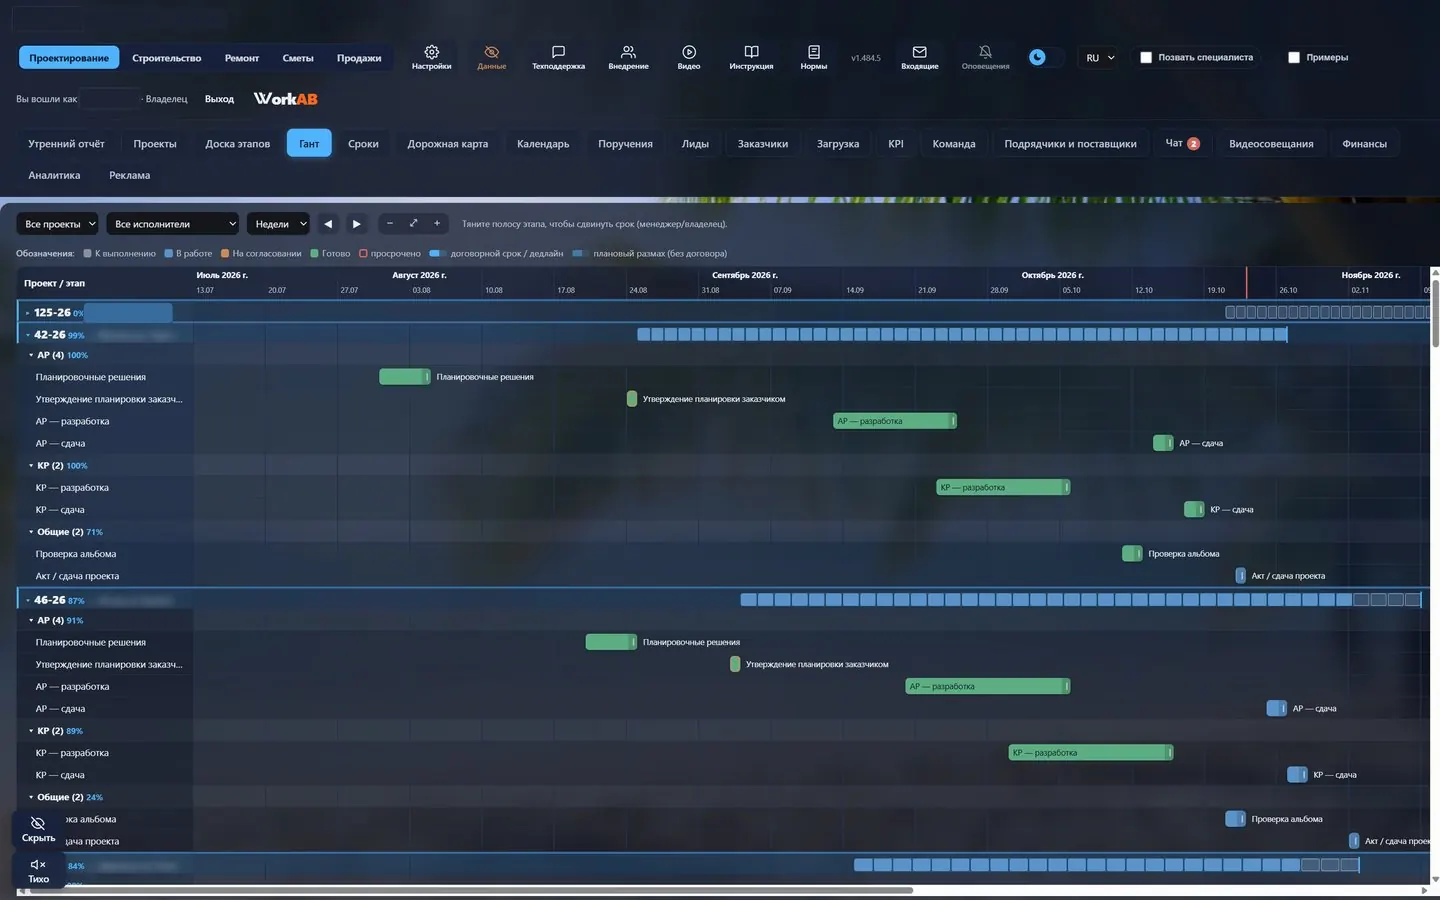Open Настройки gear icon

coord(431,52)
